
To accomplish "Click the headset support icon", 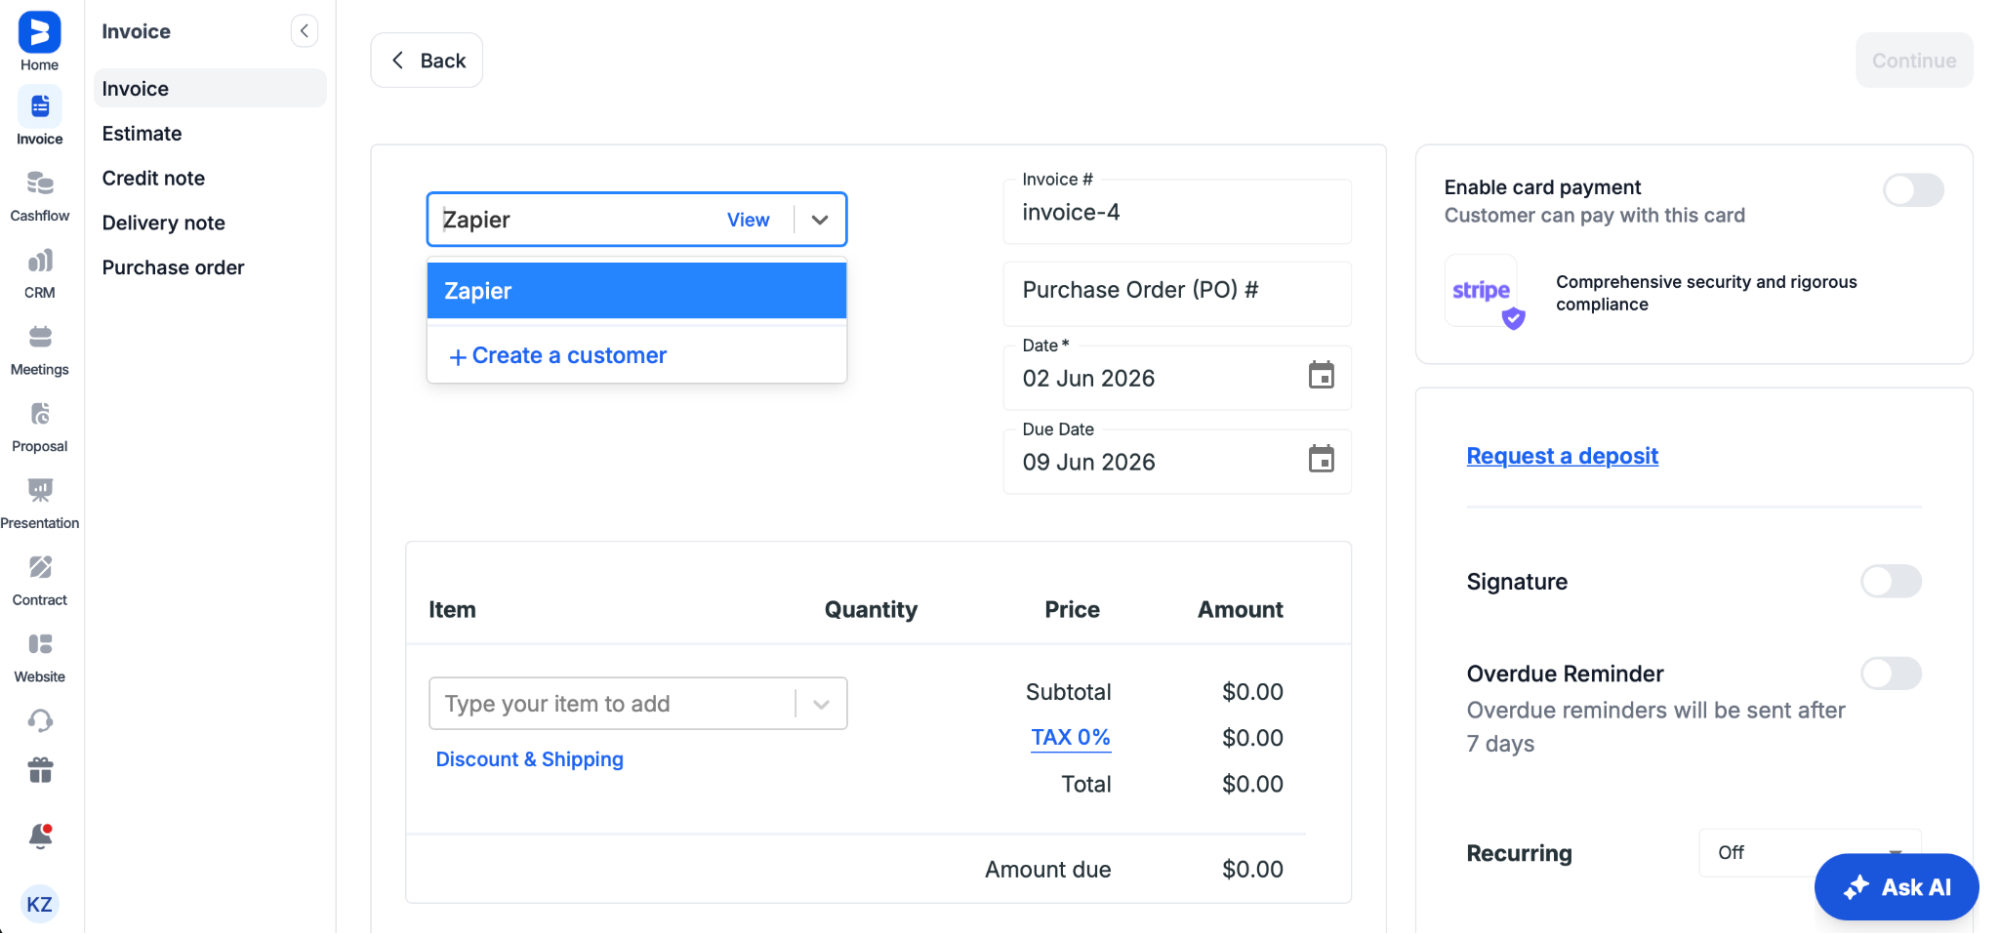I will (x=40, y=720).
